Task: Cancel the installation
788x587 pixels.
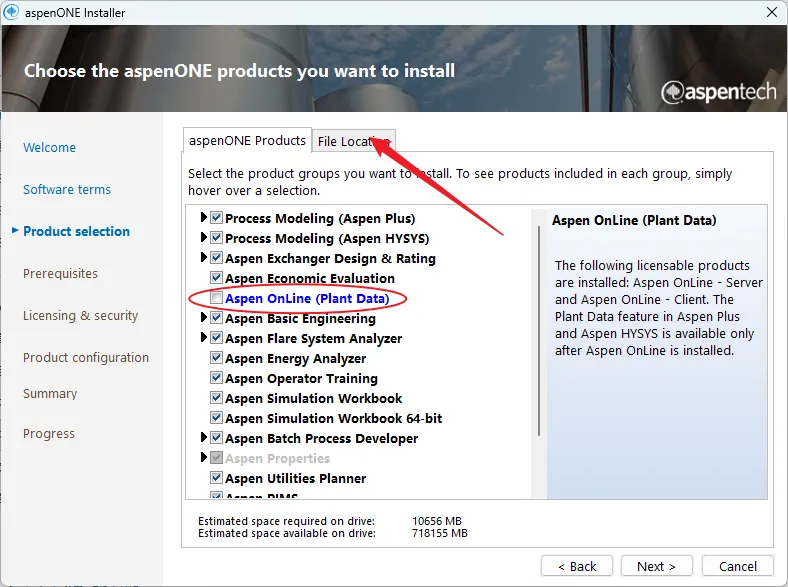Action: coord(737,566)
